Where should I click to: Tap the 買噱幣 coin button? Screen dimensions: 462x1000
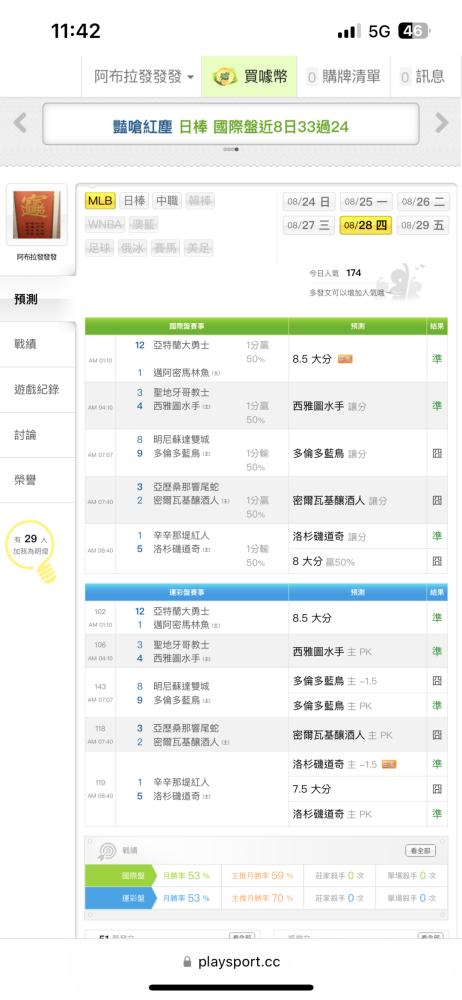point(250,77)
